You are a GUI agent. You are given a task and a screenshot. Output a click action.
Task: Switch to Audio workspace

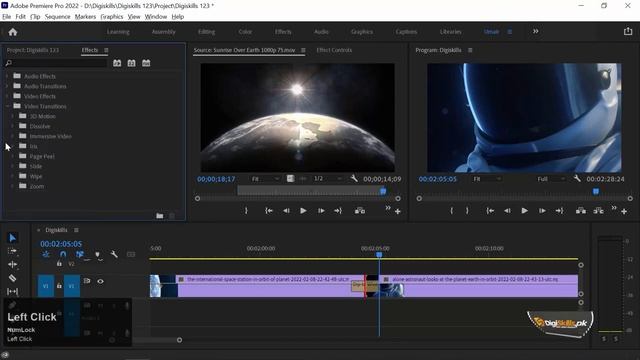pyautogui.click(x=321, y=31)
